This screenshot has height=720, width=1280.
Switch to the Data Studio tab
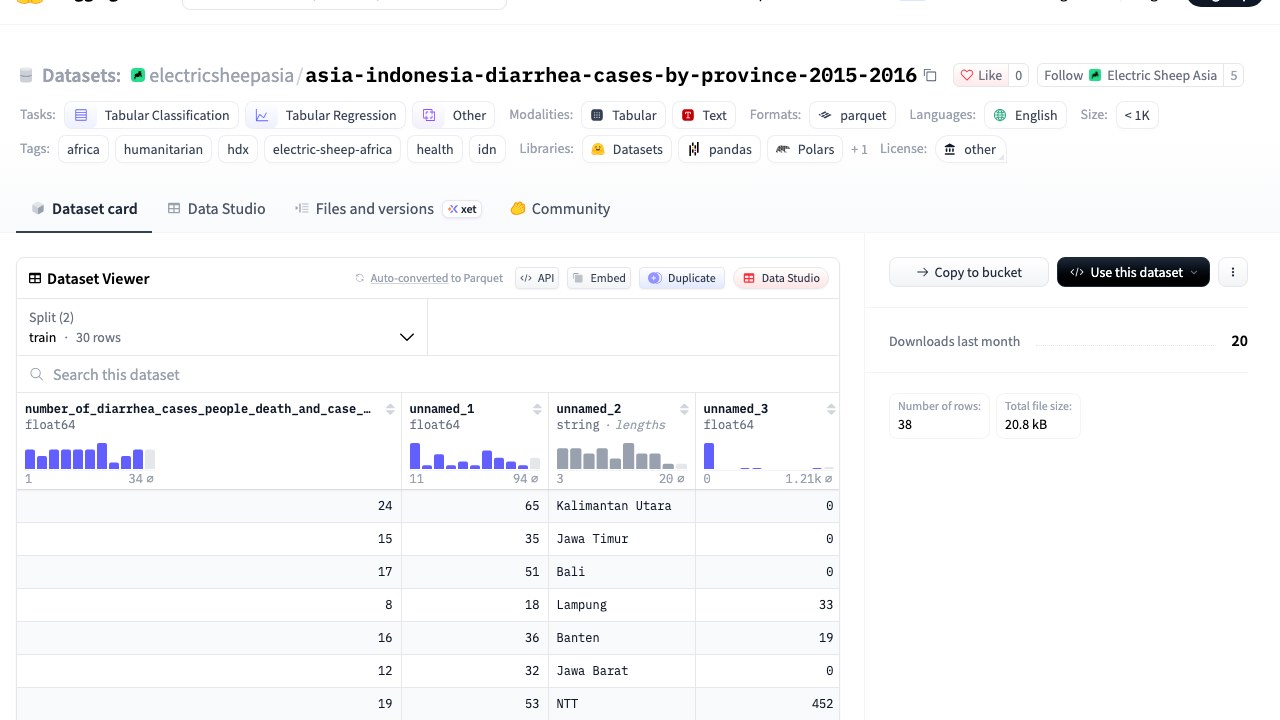point(216,208)
